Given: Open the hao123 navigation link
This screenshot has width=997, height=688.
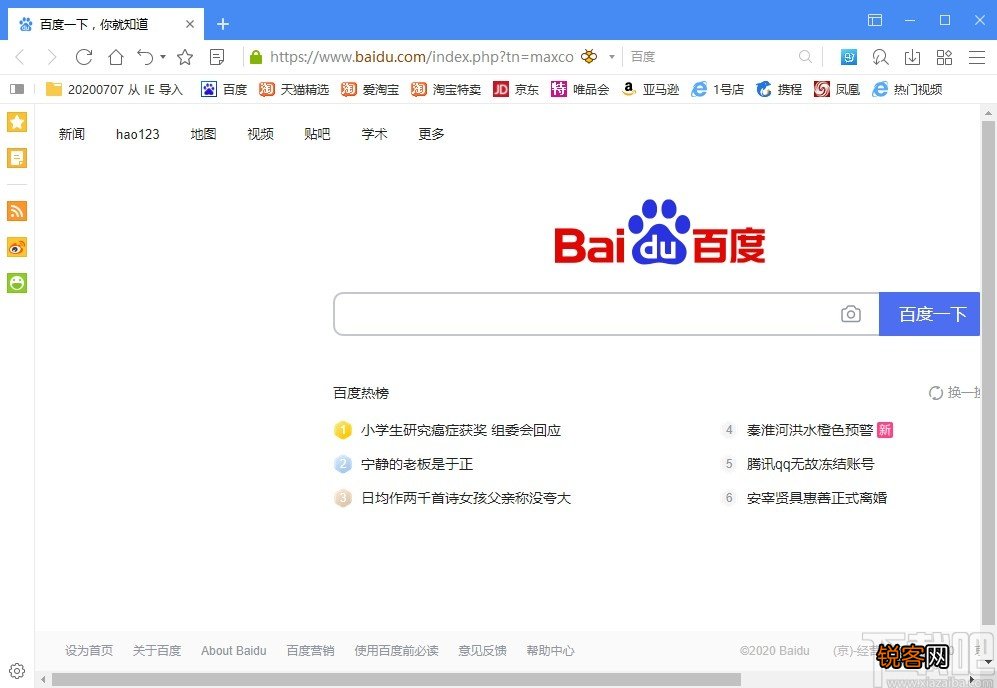Looking at the screenshot, I should click(x=138, y=134).
